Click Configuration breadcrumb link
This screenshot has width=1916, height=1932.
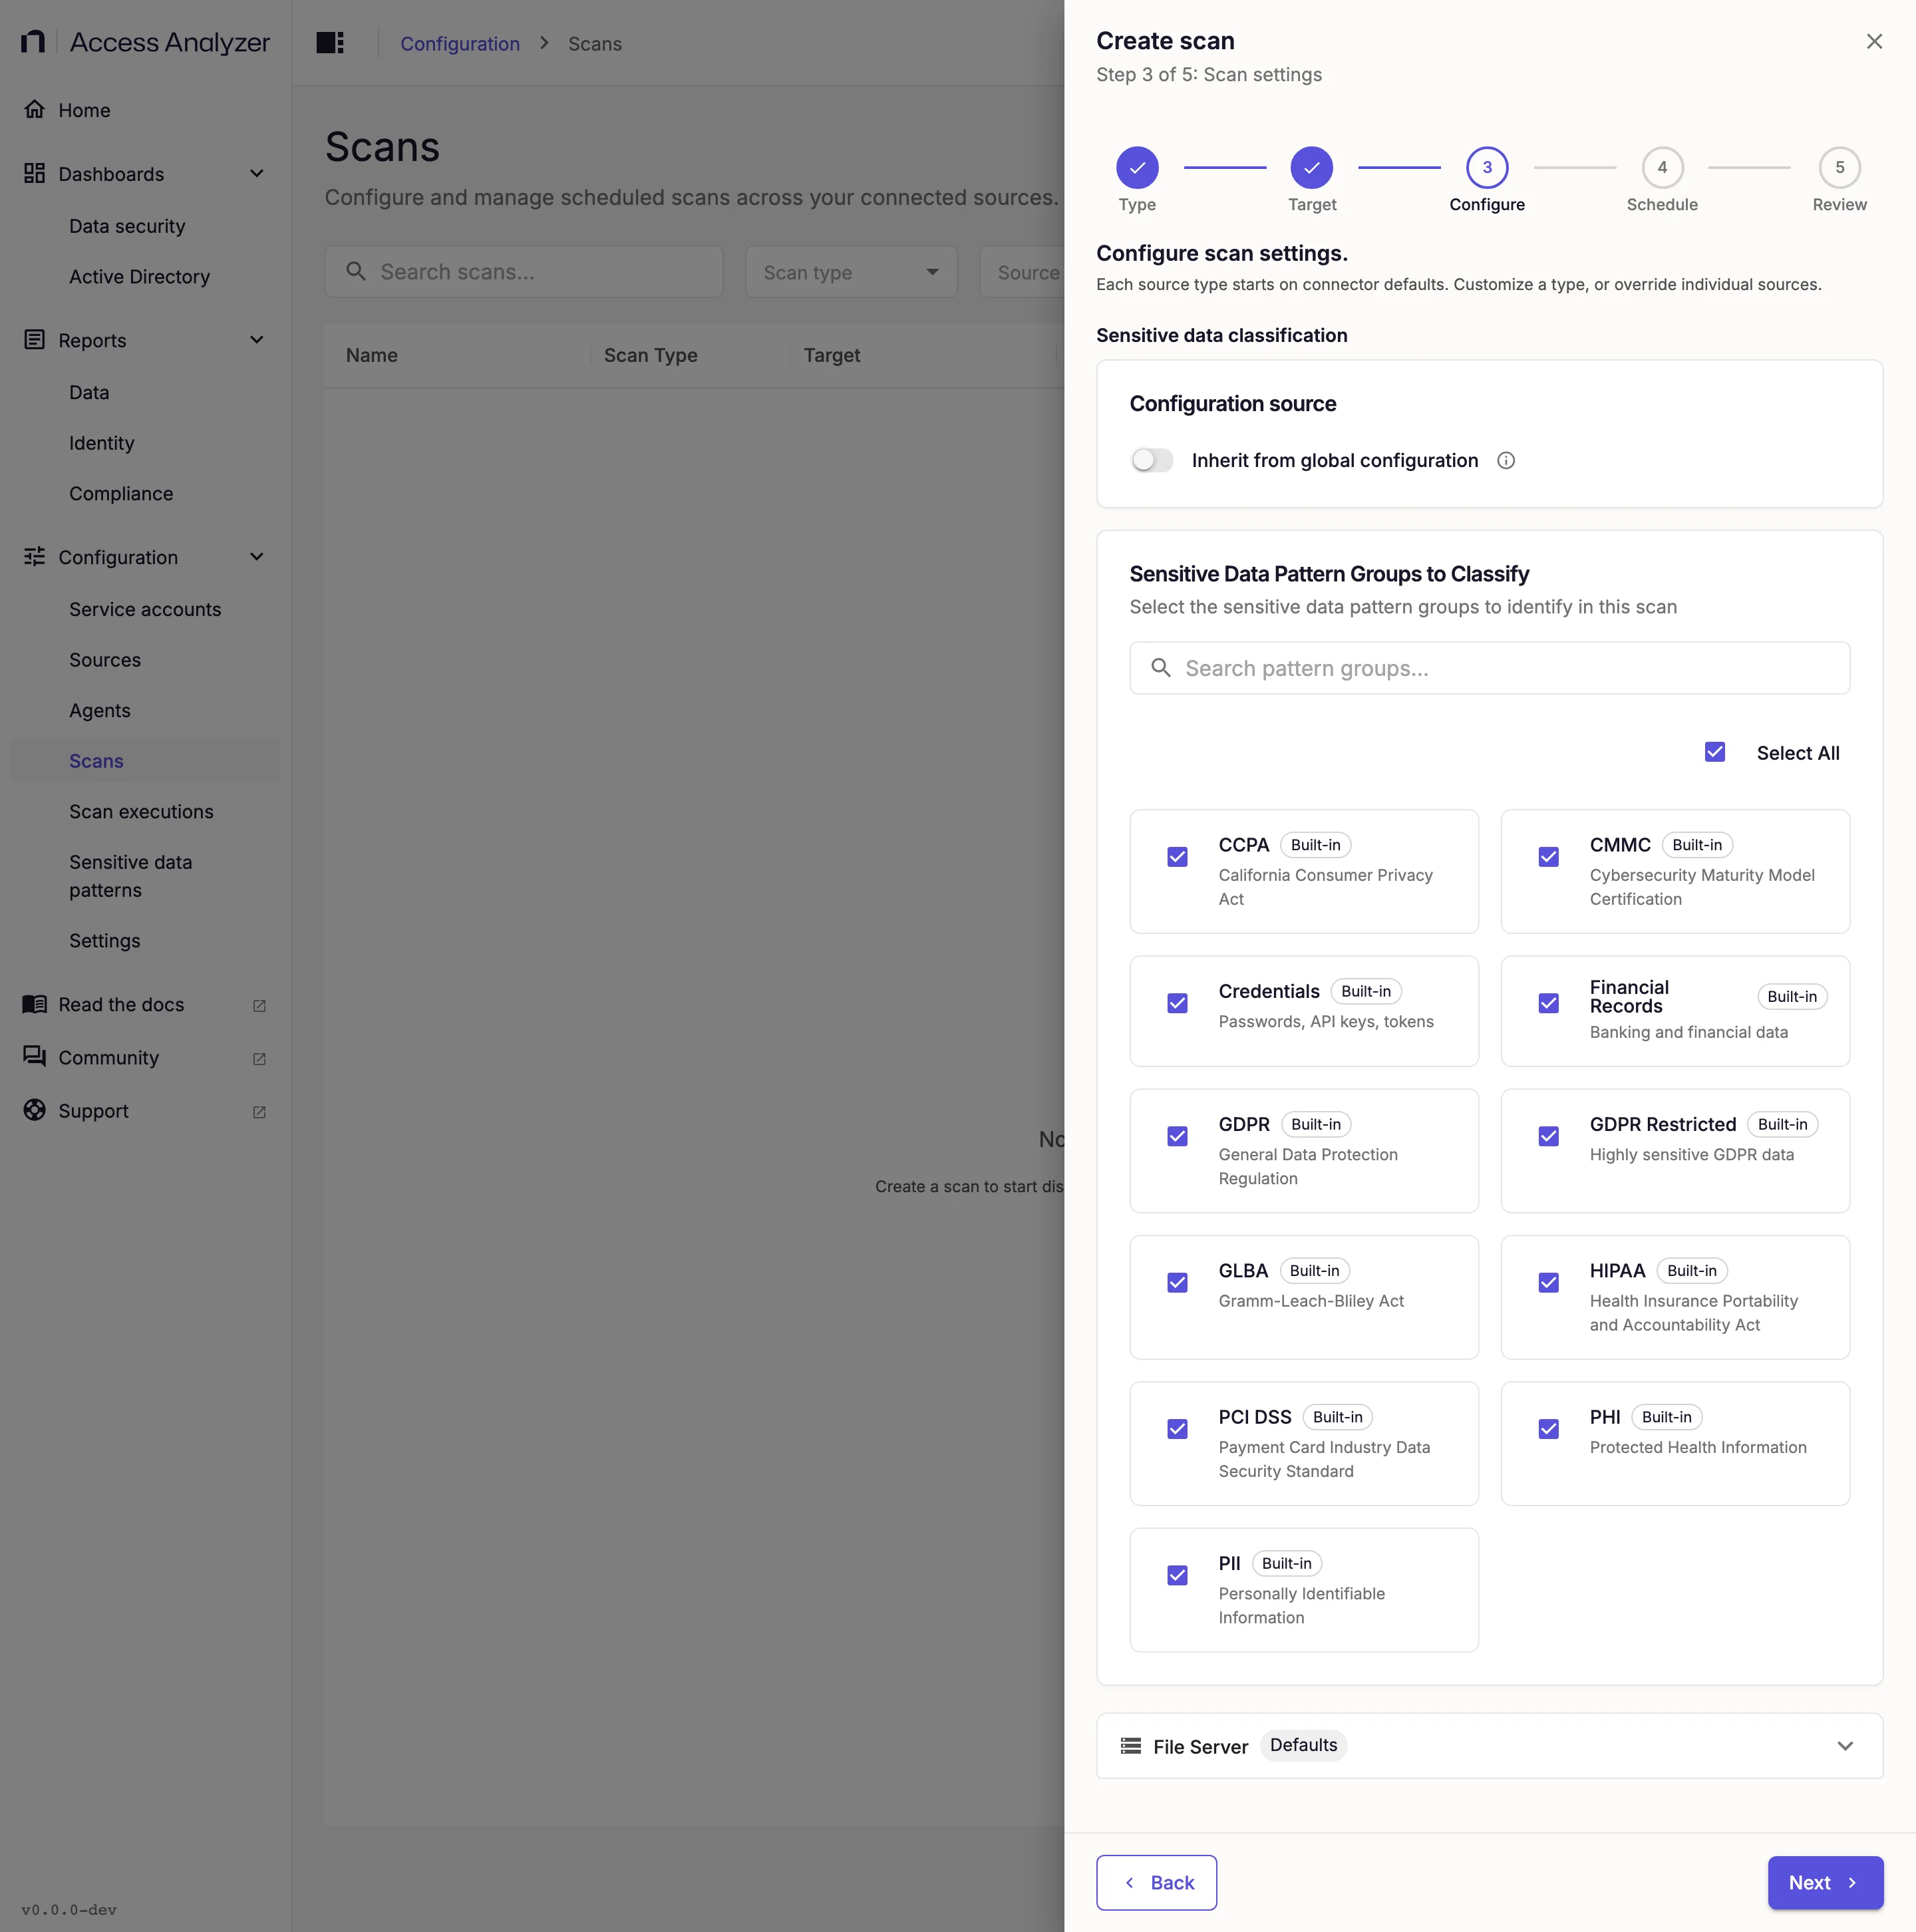[460, 44]
